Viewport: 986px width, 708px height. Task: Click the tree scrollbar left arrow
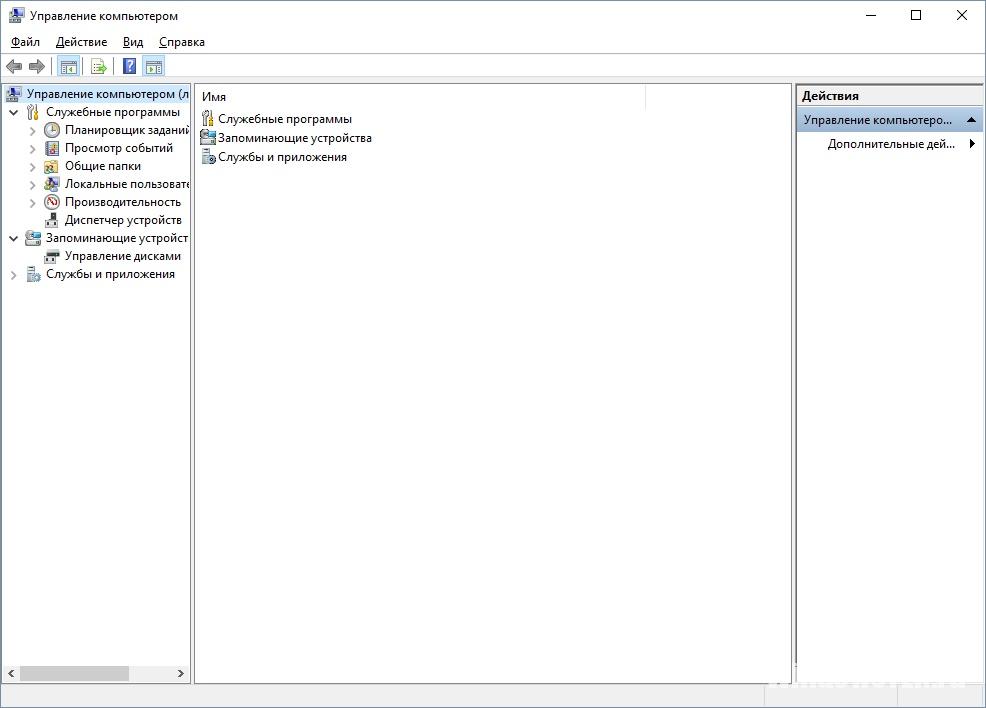tap(11, 673)
